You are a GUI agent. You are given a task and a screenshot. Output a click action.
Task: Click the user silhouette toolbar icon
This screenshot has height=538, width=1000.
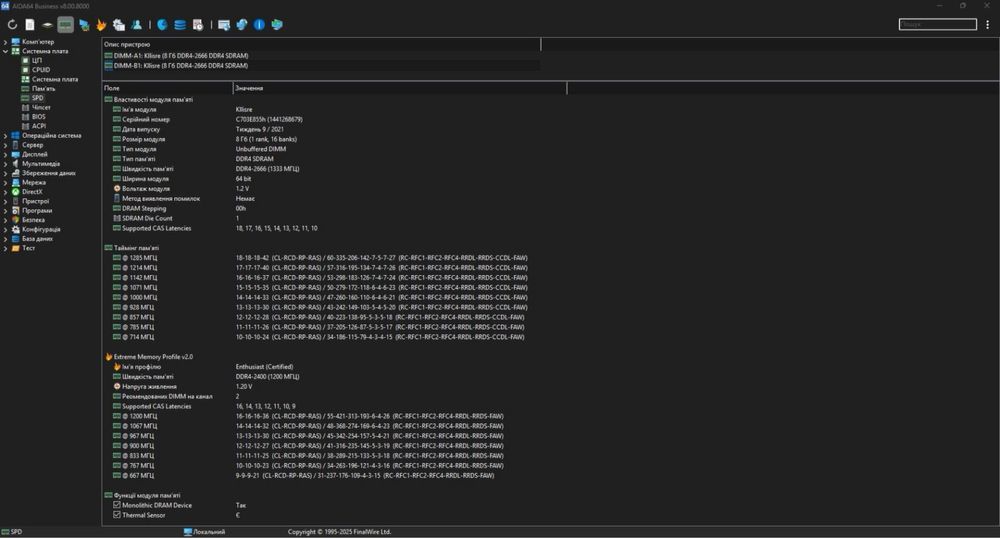[x=136, y=25]
